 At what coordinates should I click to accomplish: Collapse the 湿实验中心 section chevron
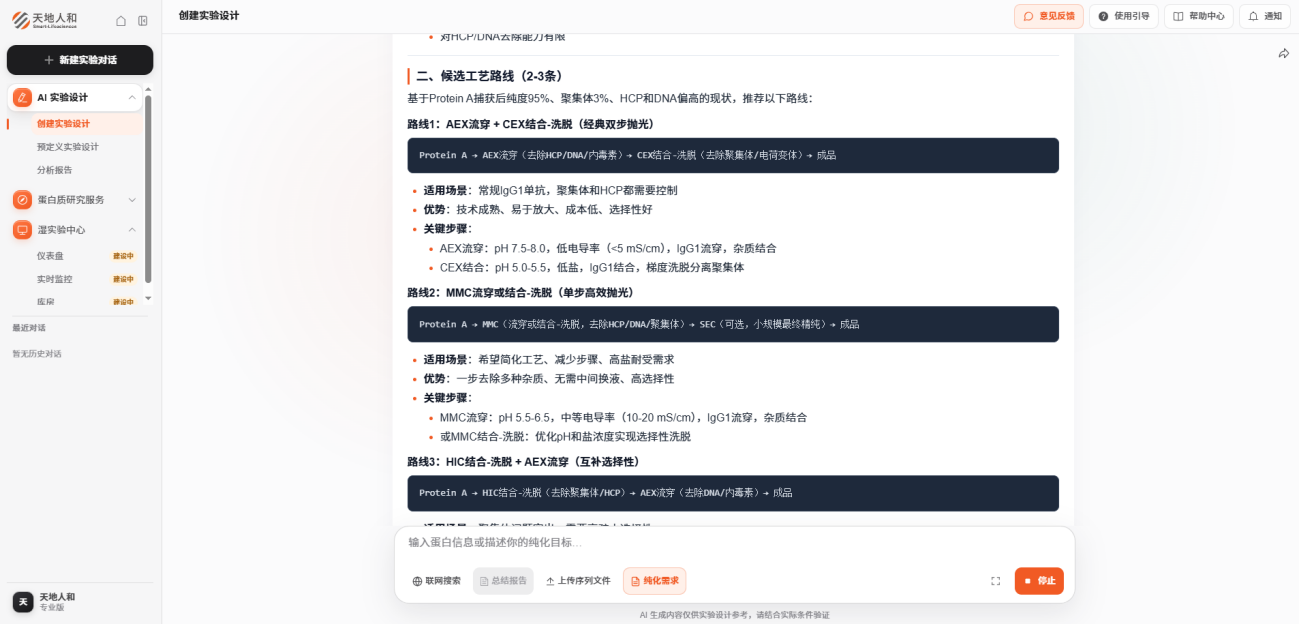132,230
